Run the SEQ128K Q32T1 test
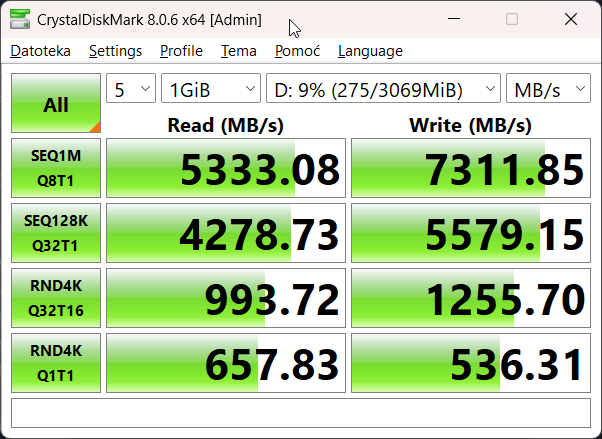Image resolution: width=602 pixels, height=439 pixels. point(56,233)
